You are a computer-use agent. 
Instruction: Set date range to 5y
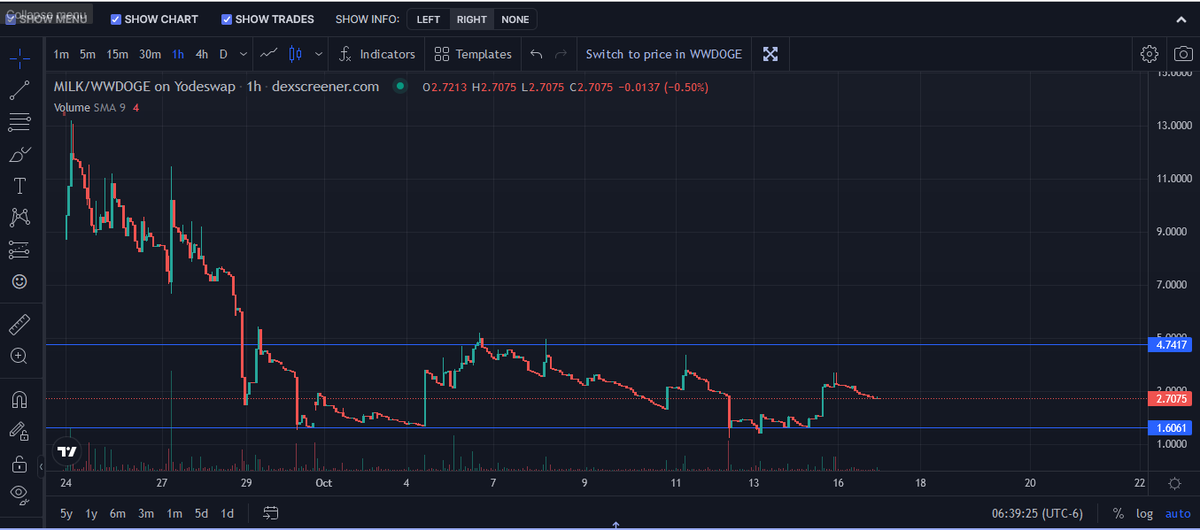pyautogui.click(x=66, y=513)
